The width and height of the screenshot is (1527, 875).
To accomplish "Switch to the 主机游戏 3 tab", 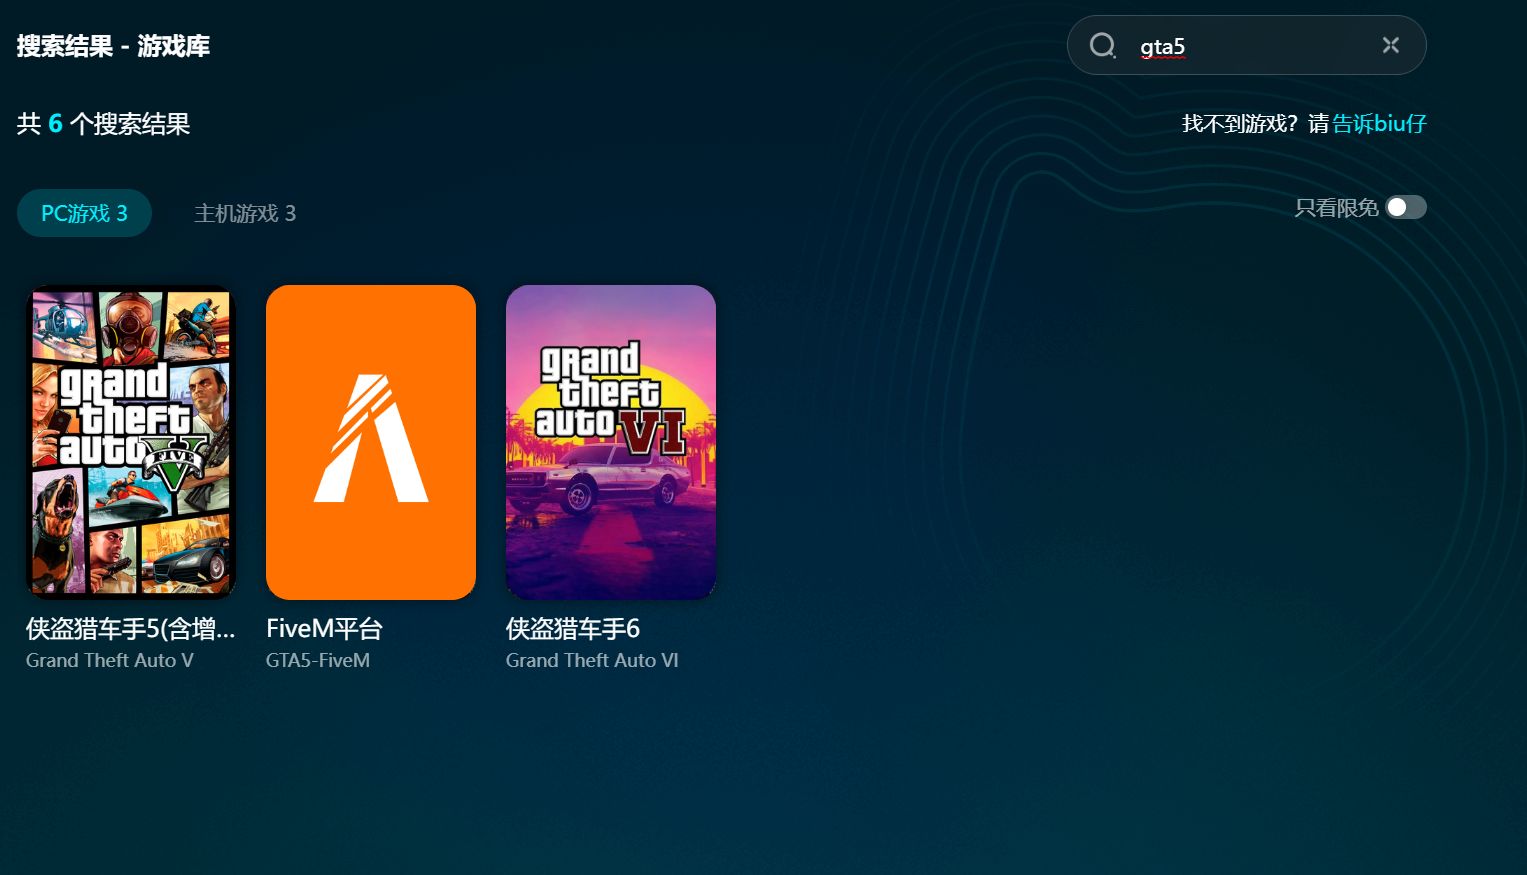I will [x=245, y=213].
